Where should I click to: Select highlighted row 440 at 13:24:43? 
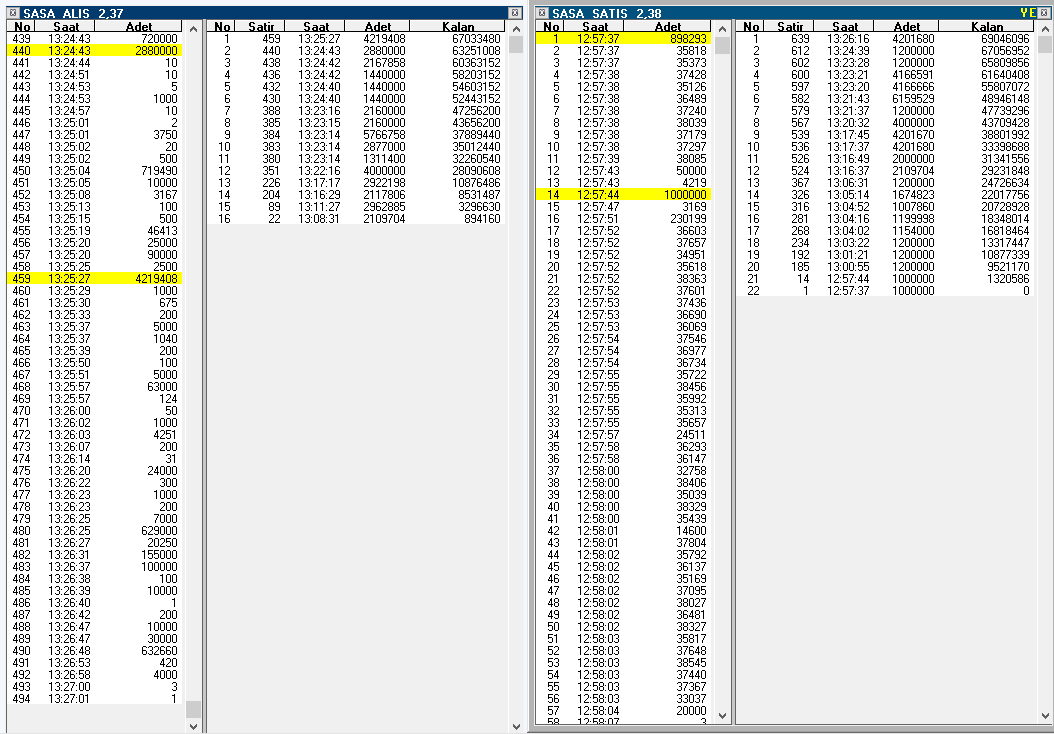click(95, 50)
